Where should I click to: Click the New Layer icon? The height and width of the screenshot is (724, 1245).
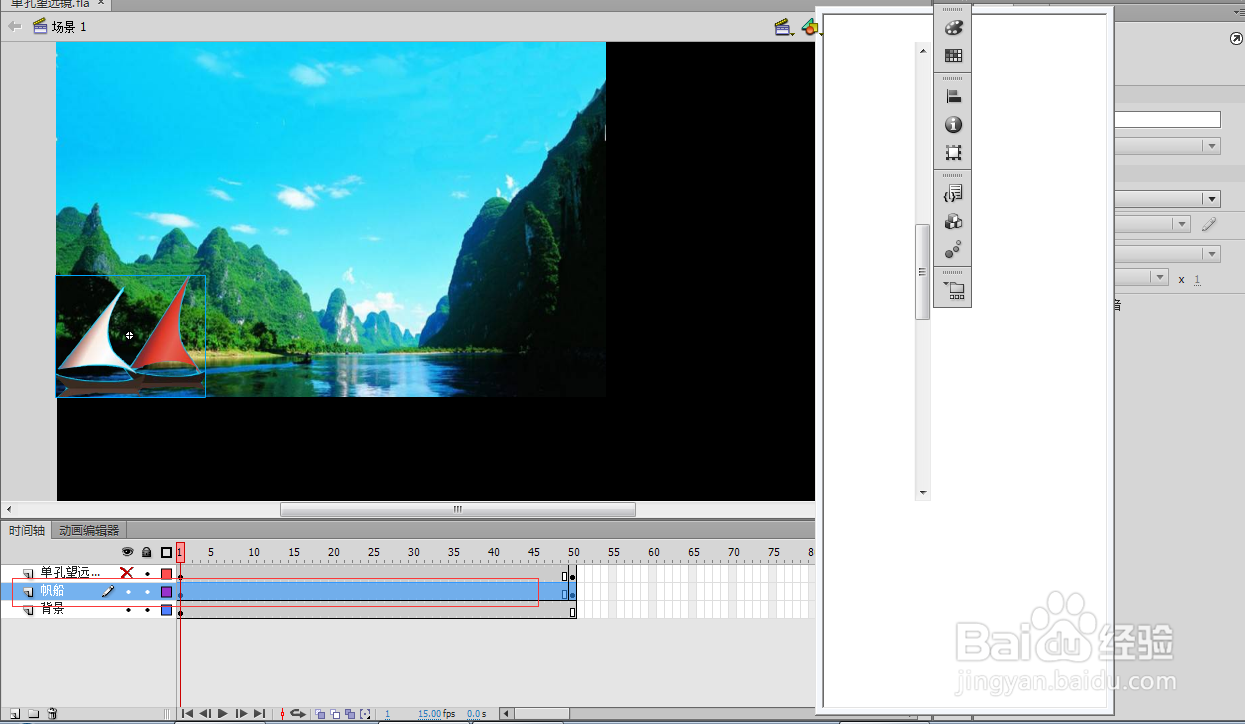click(15, 713)
